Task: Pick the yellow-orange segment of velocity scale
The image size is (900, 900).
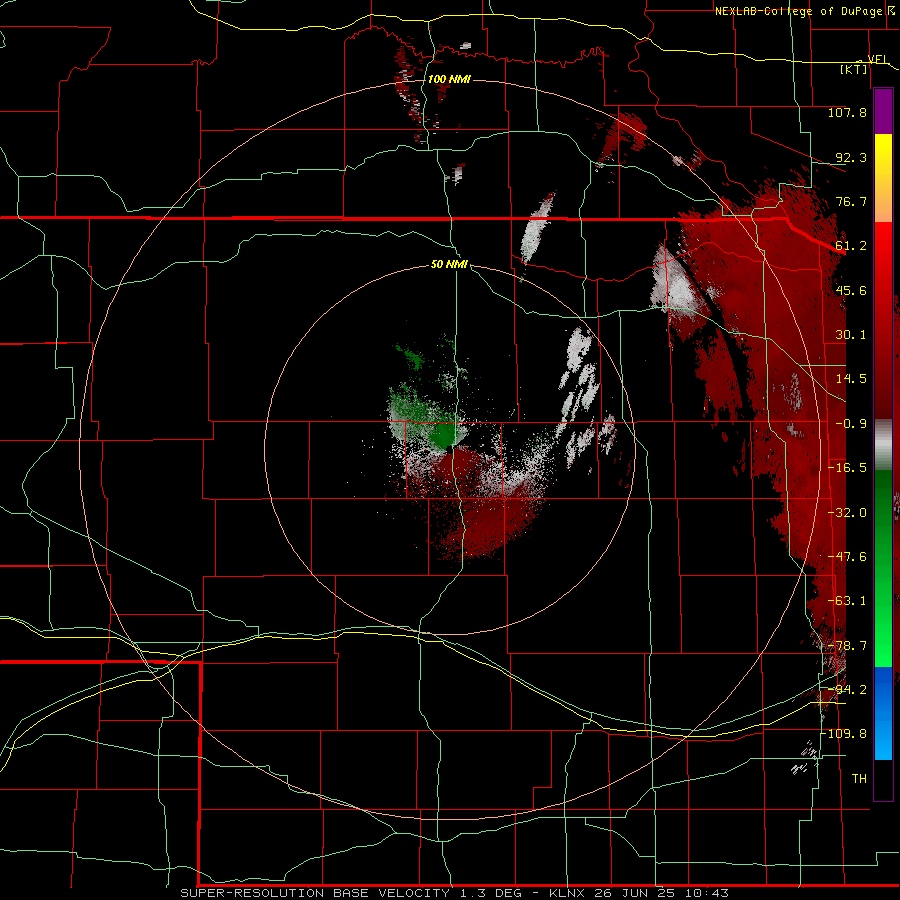Action: [x=883, y=178]
